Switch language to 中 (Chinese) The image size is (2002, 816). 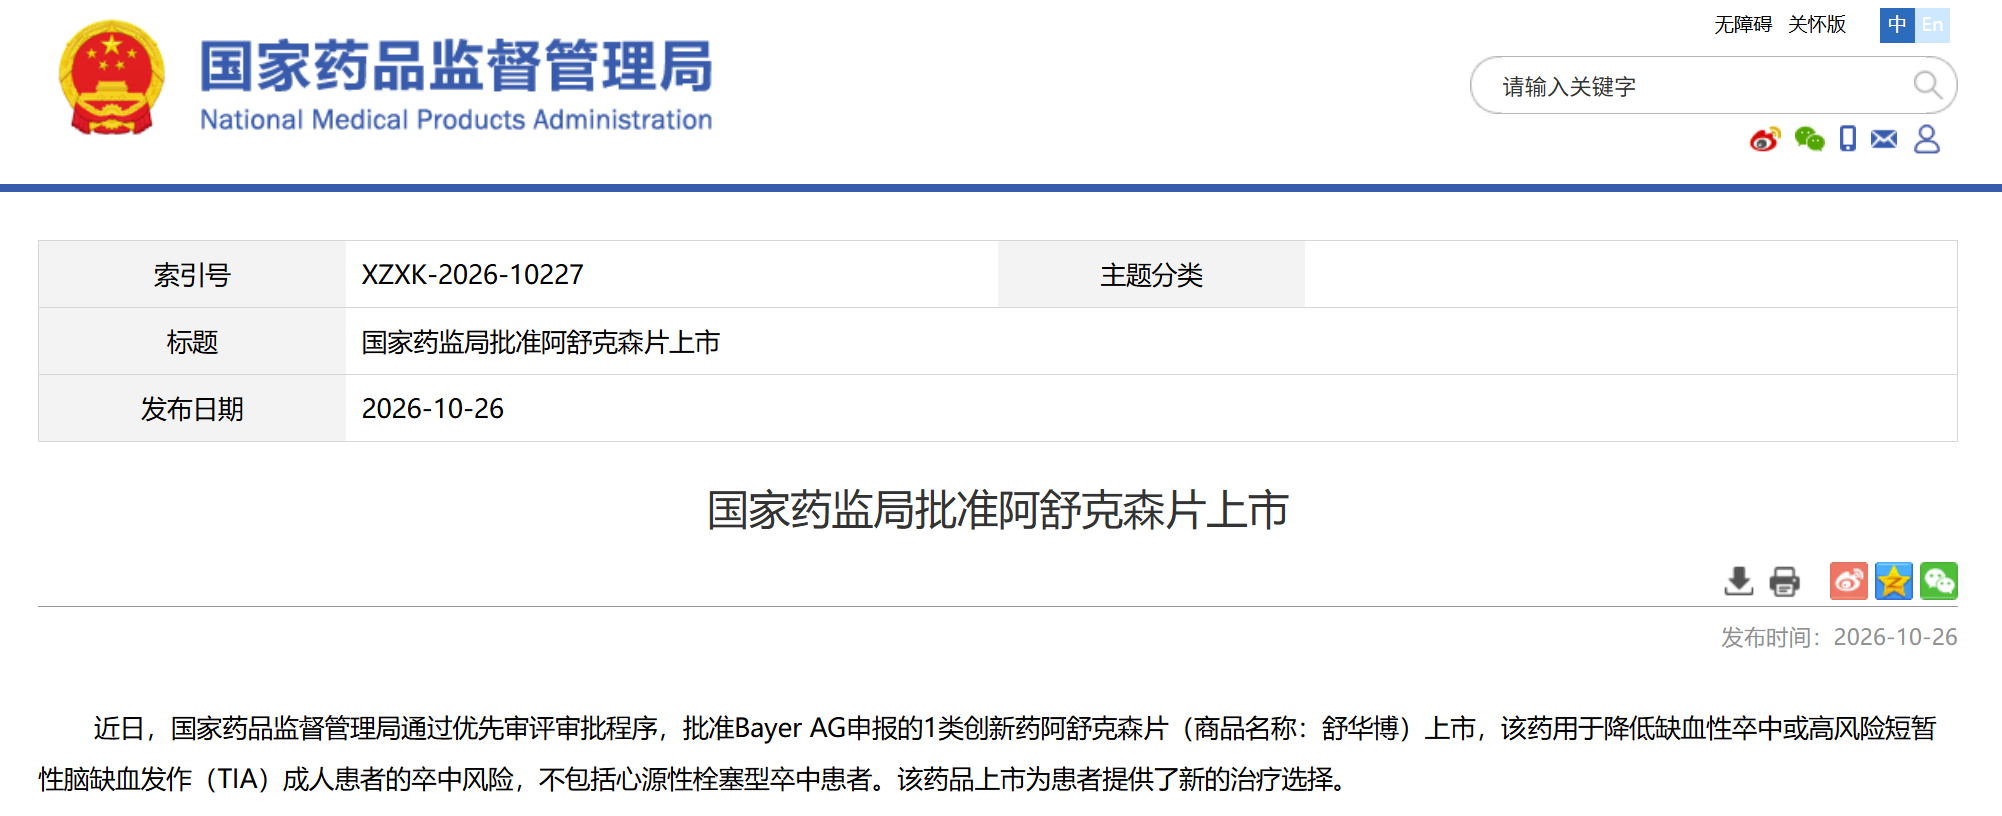coord(1897,25)
